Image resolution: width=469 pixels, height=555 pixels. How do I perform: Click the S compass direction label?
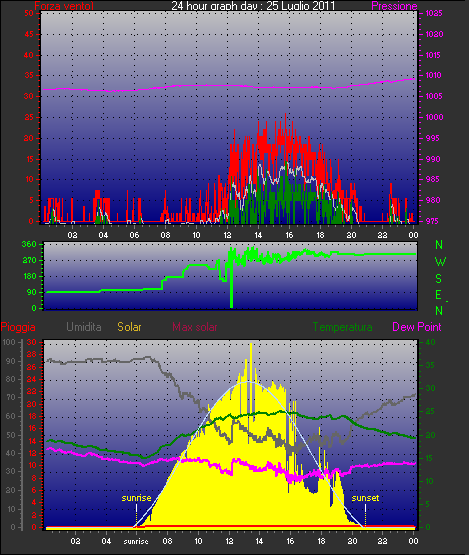click(x=439, y=279)
